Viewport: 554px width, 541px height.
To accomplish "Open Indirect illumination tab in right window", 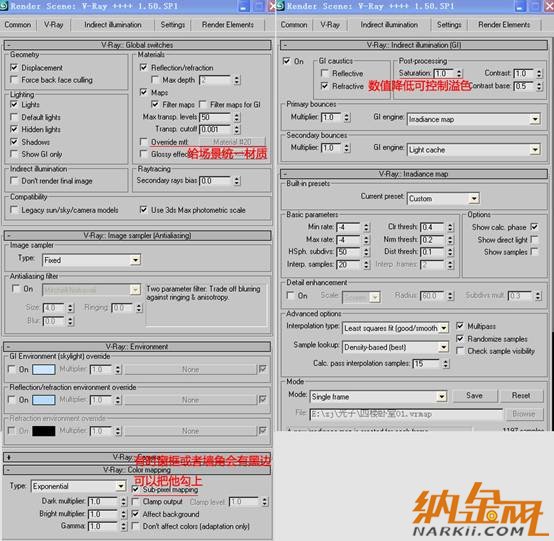I will [x=389, y=25].
